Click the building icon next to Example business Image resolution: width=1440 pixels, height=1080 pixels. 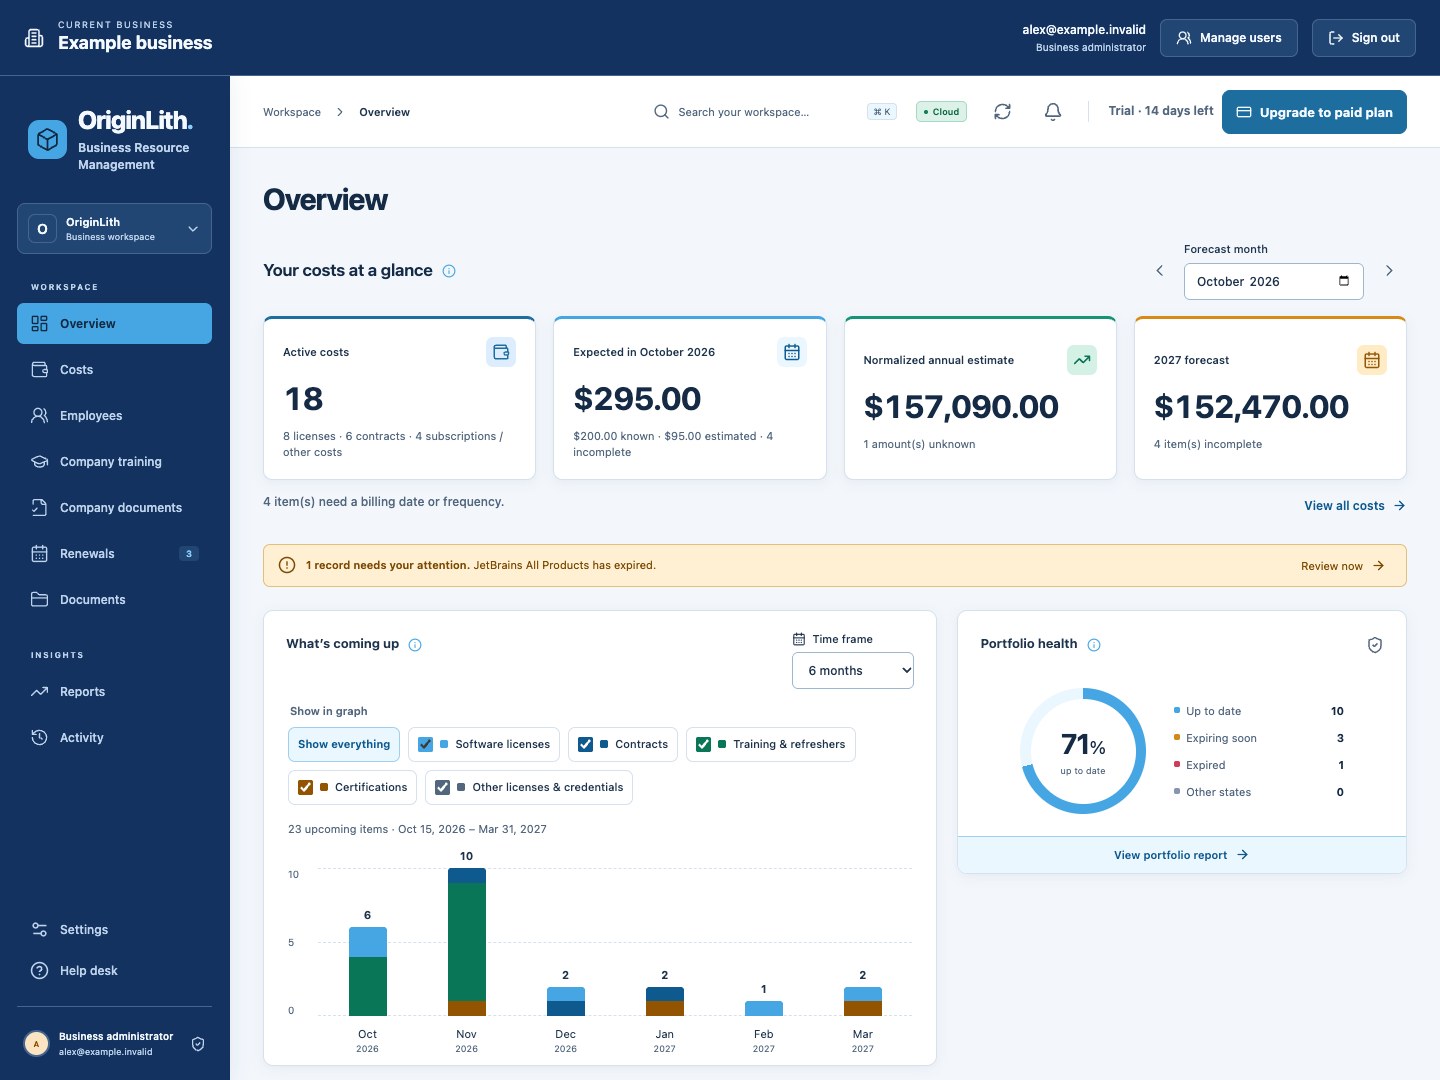[x=34, y=38]
